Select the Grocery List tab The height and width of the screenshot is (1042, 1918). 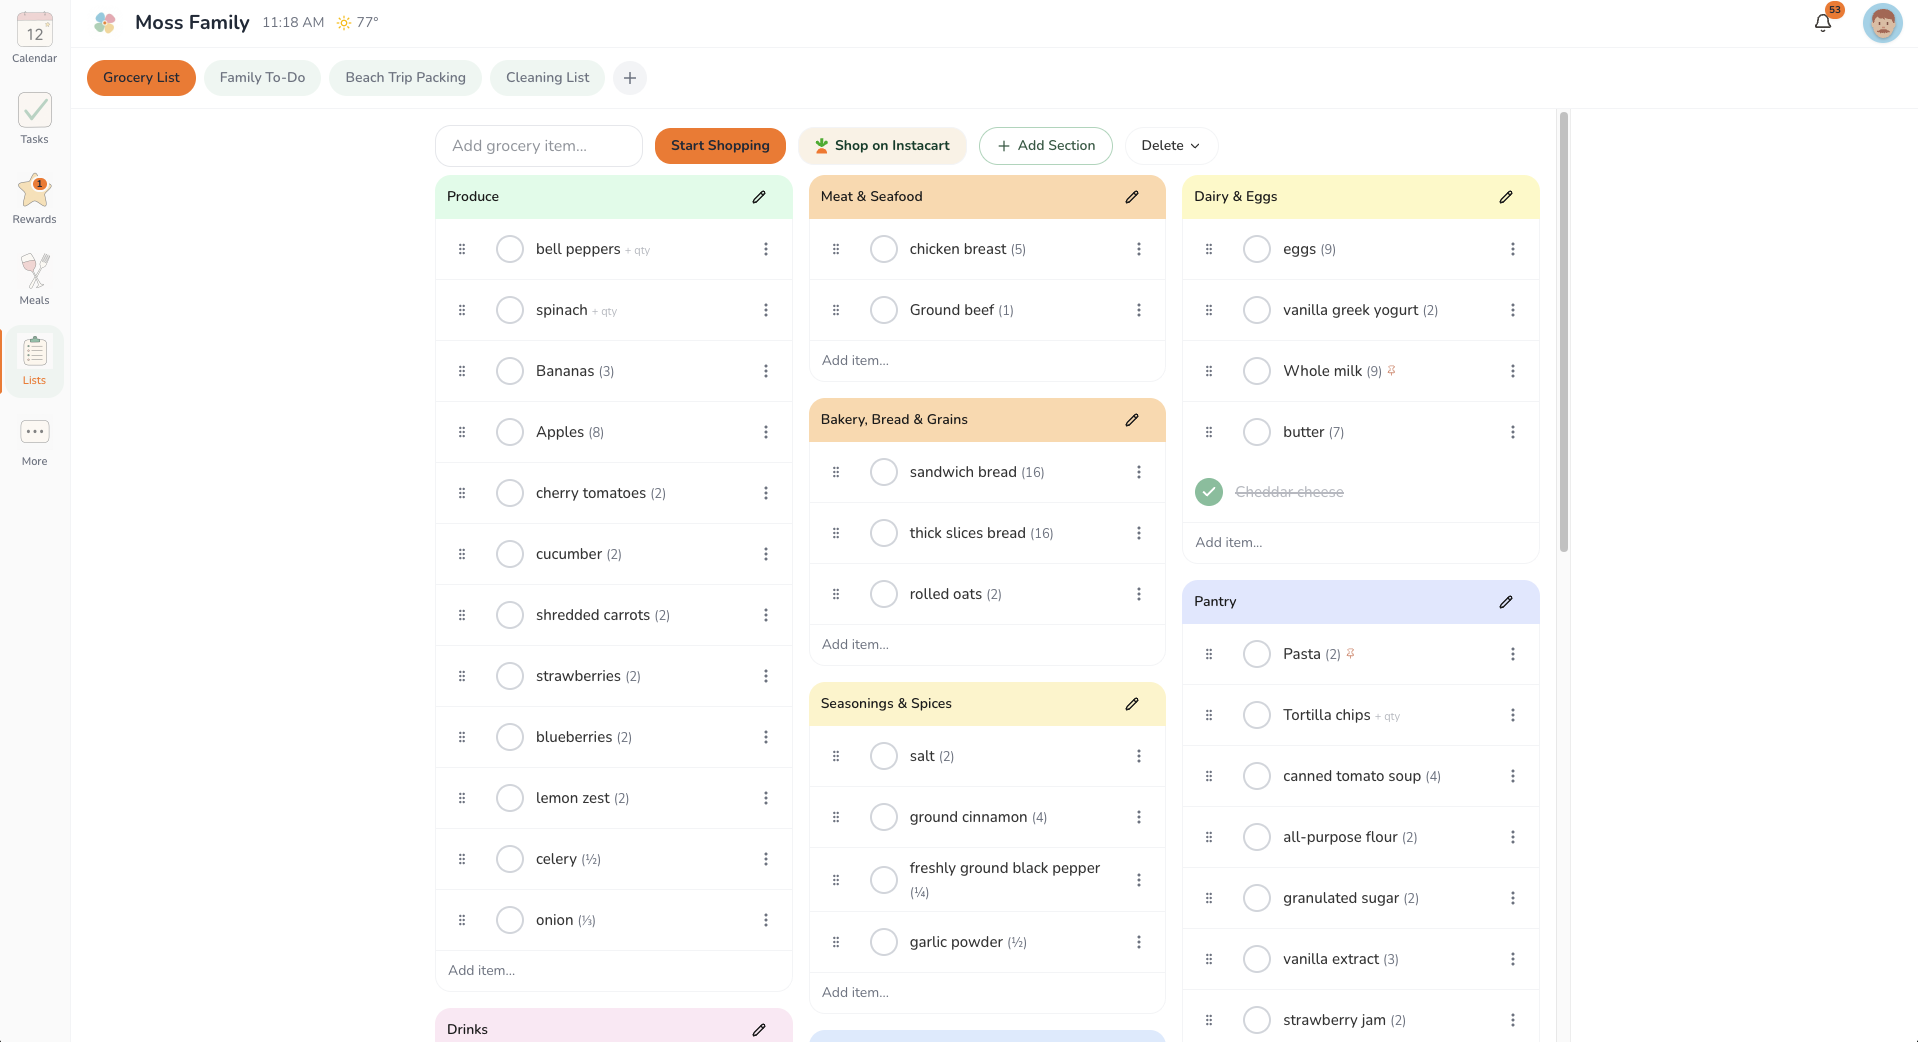tap(141, 78)
